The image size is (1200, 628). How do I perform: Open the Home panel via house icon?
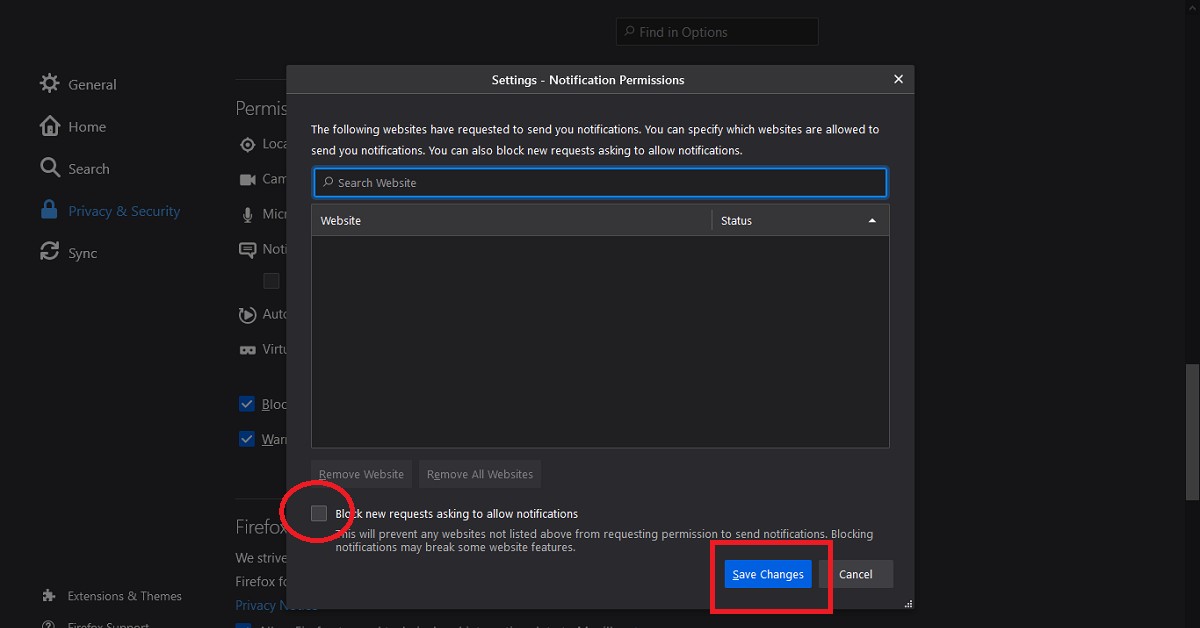49,126
